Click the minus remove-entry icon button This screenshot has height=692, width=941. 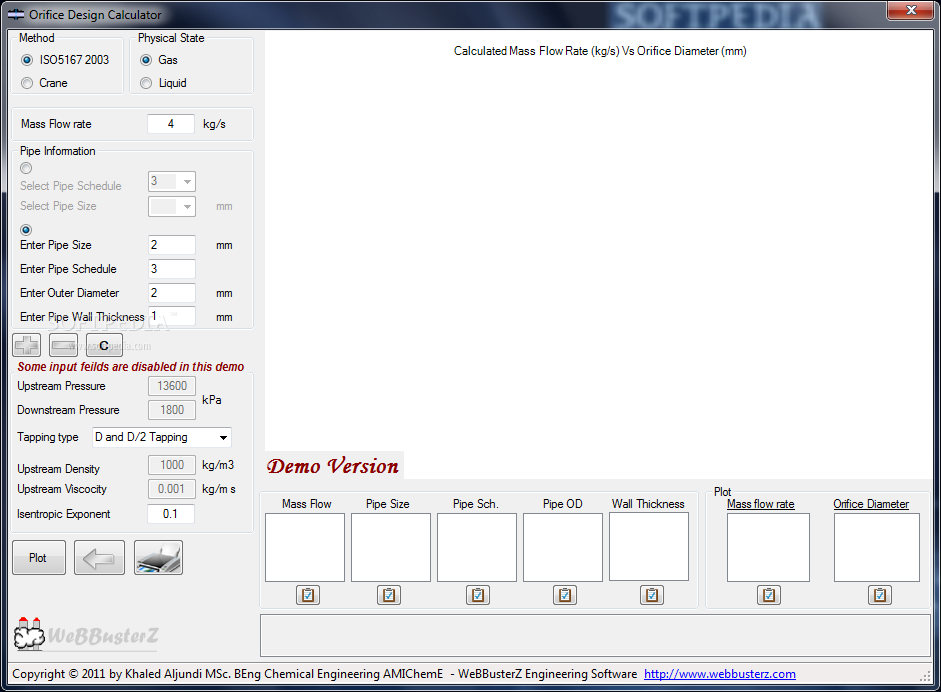point(63,345)
